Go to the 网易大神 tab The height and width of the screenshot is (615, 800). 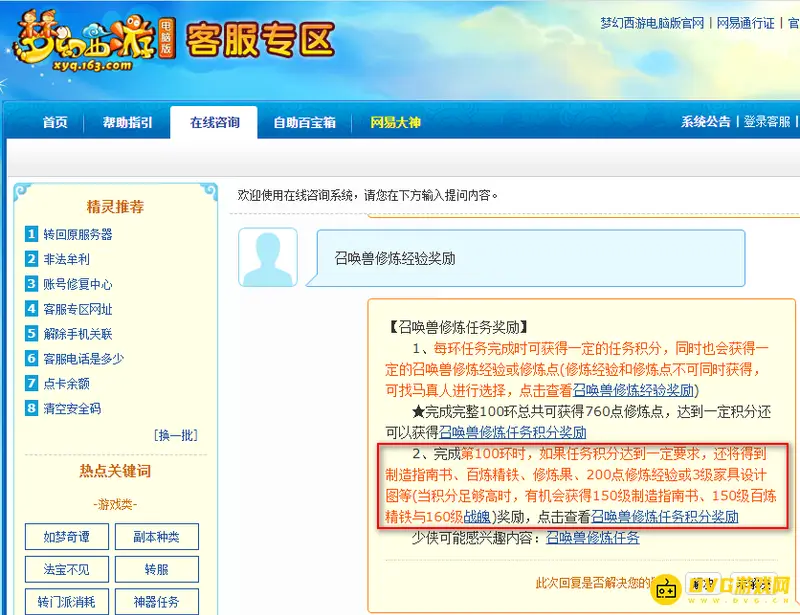[x=395, y=122]
